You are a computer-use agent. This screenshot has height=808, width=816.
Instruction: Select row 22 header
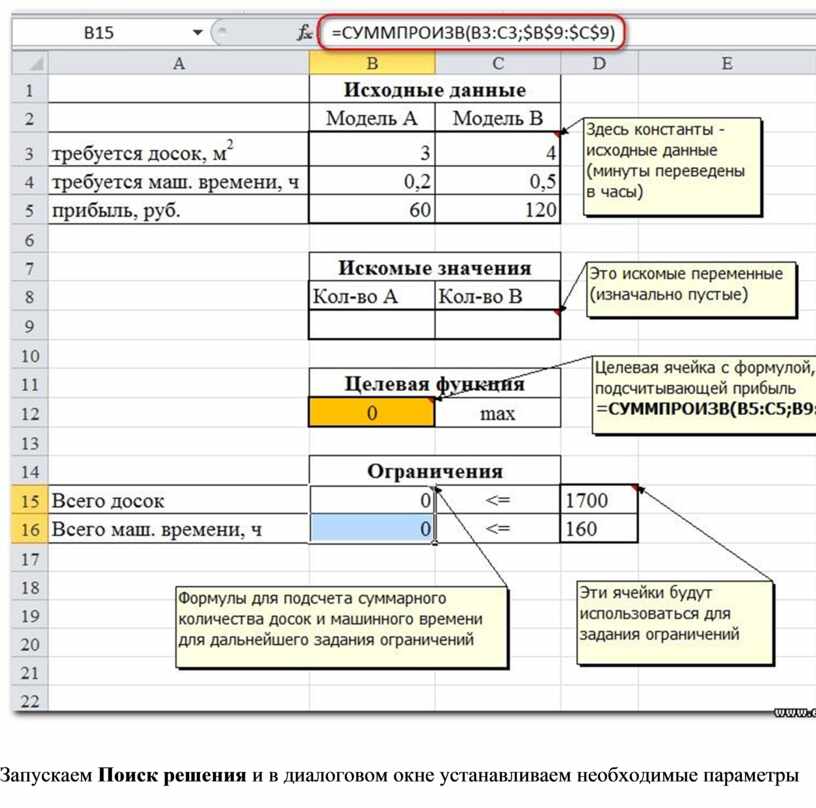tap(30, 700)
